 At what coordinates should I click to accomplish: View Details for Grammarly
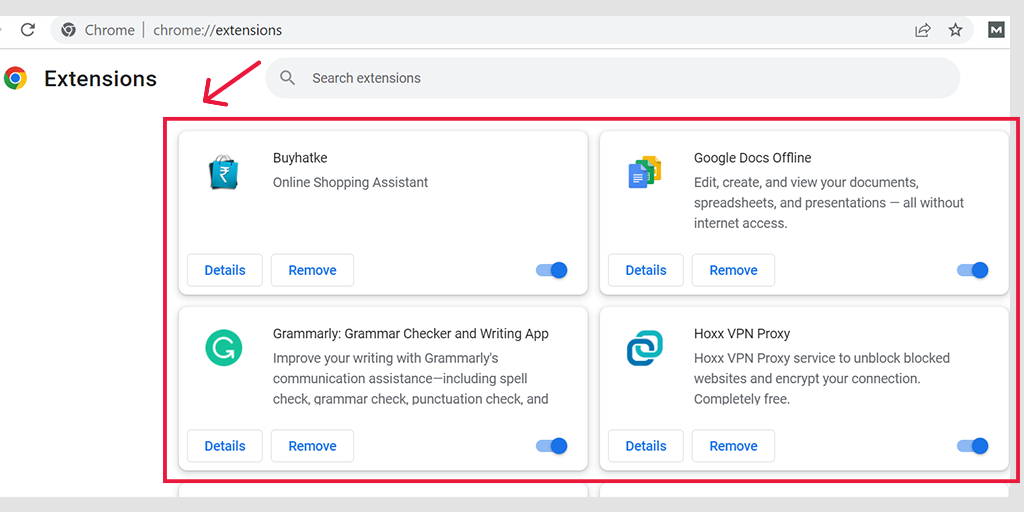pos(225,446)
